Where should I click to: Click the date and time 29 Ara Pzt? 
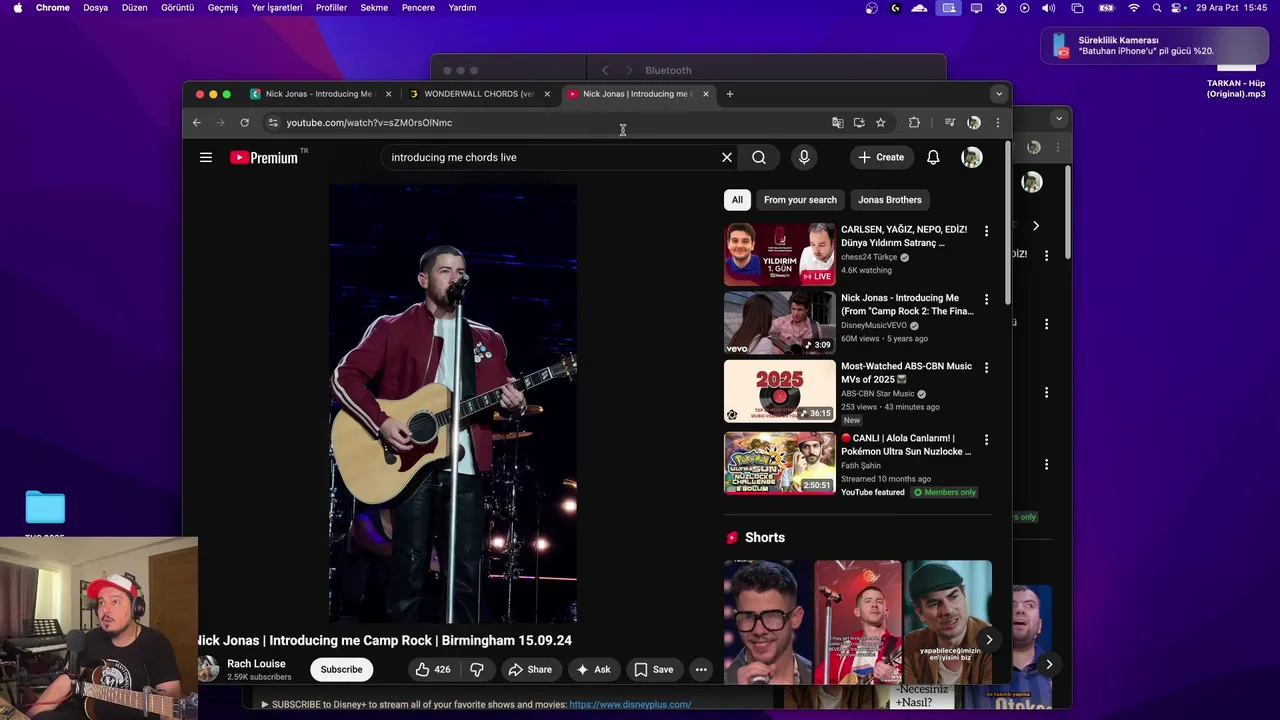tap(1232, 8)
